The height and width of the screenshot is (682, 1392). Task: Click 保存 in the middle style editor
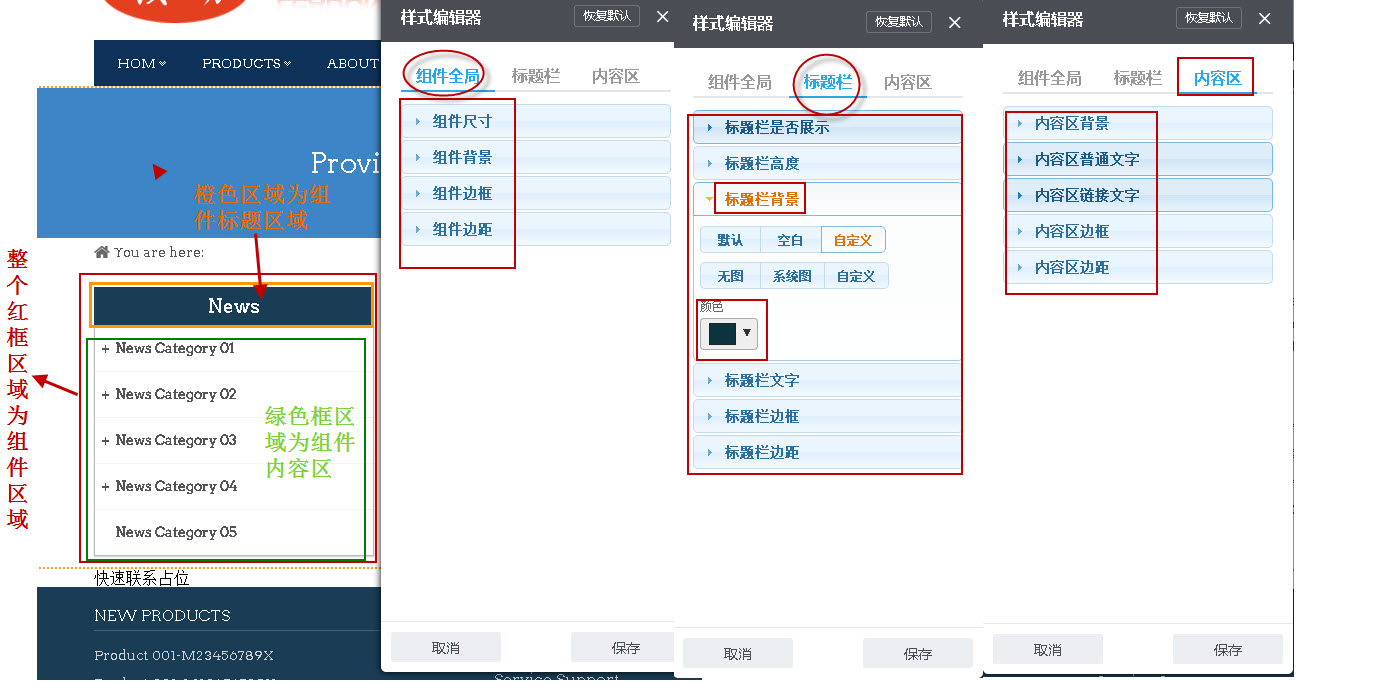pyautogui.click(x=917, y=653)
